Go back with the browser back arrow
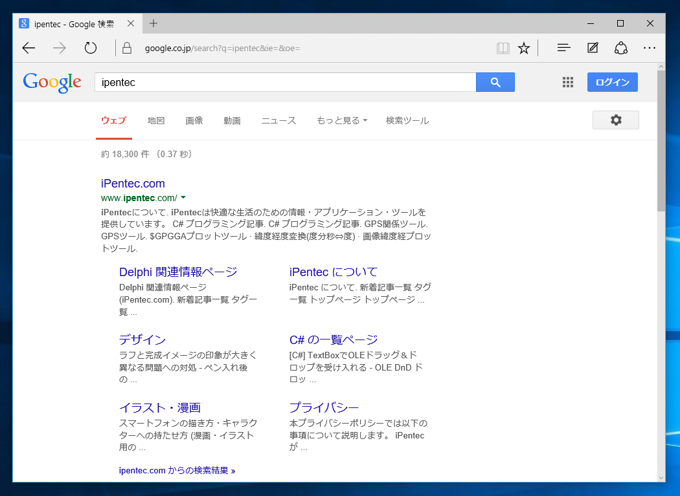 (x=29, y=48)
